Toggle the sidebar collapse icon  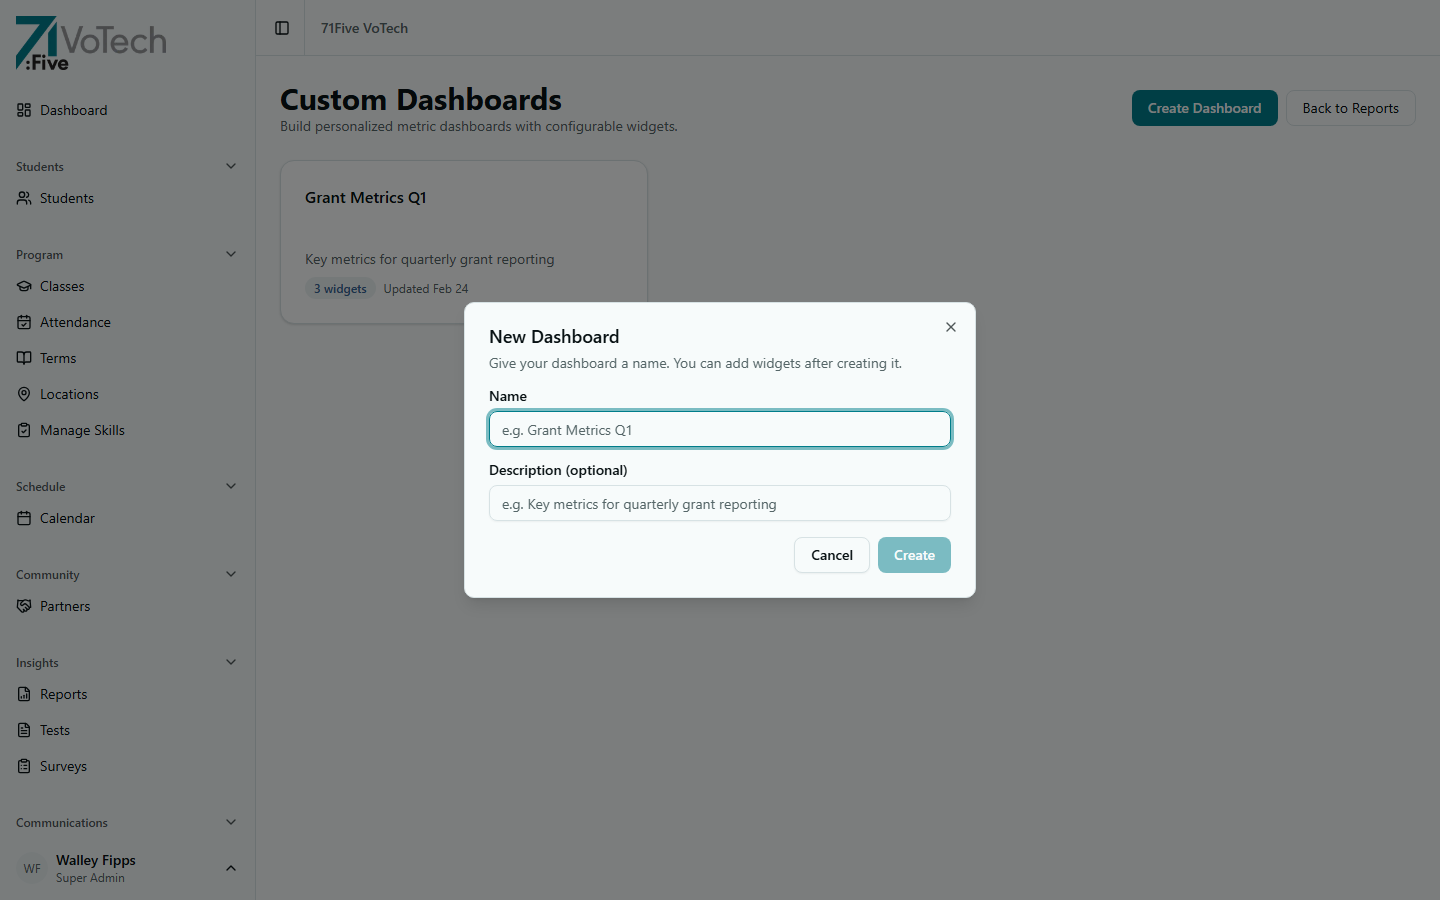[279, 28]
